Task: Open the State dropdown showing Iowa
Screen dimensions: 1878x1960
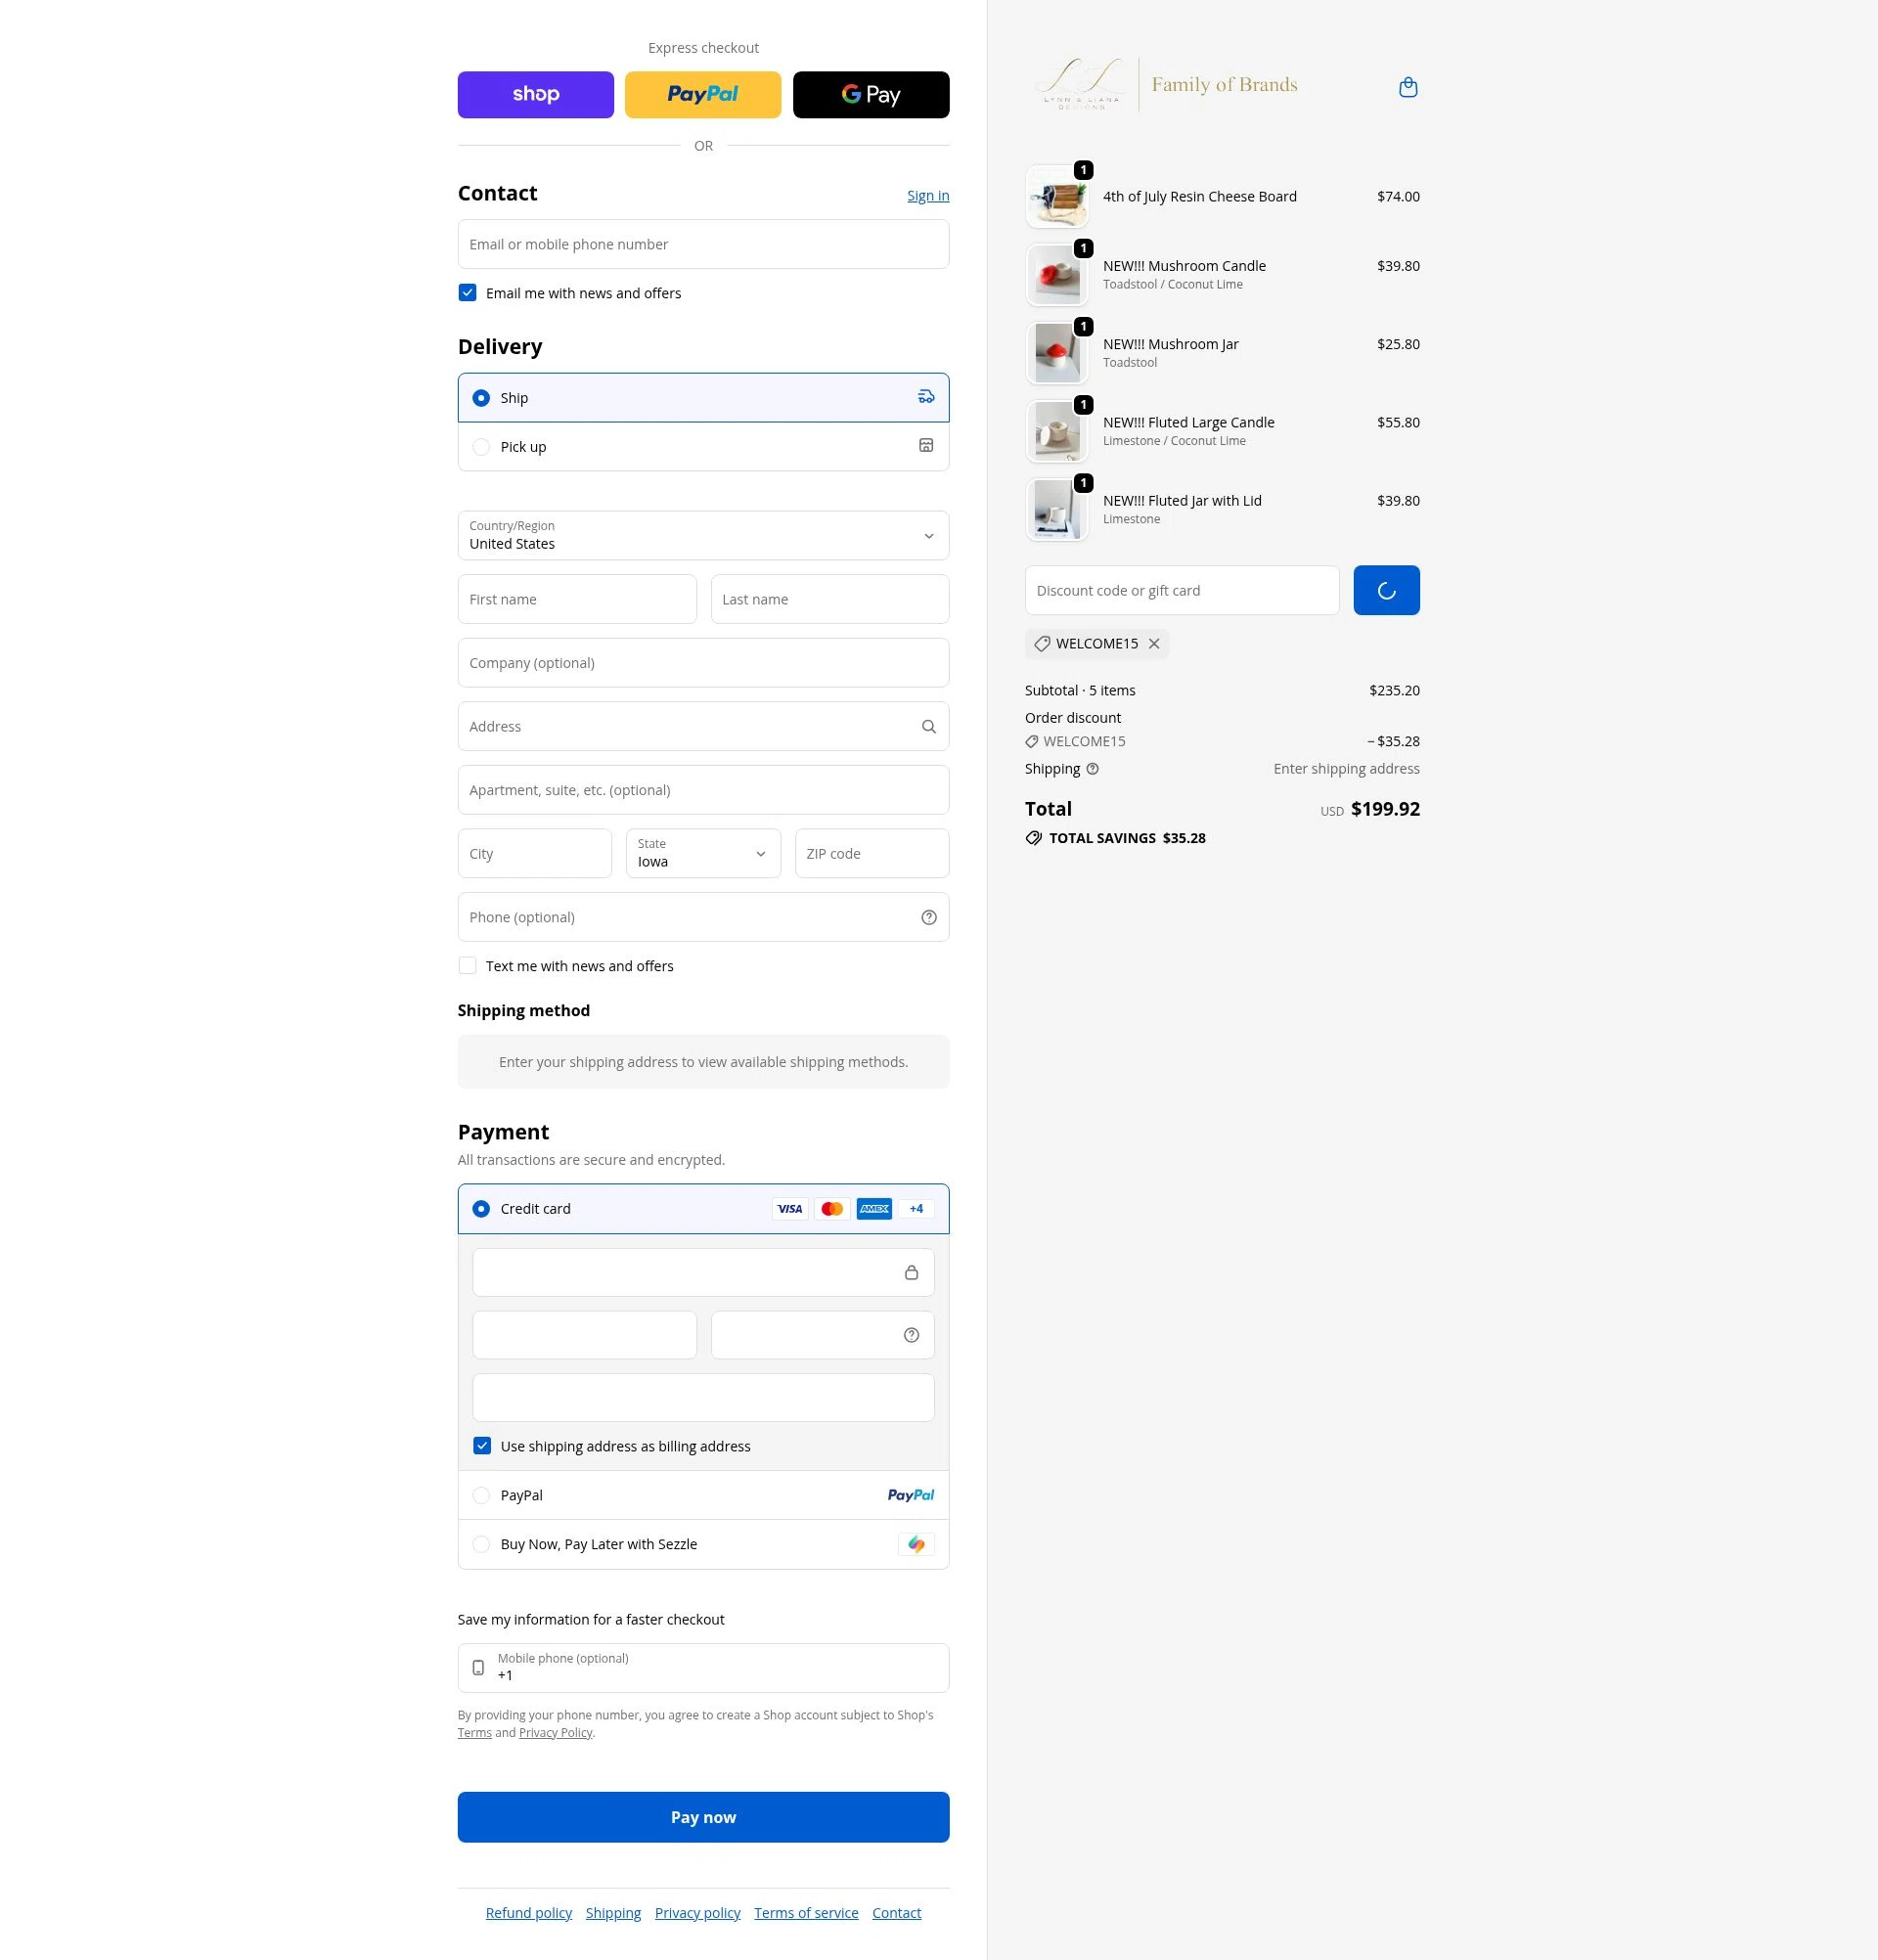Action: tap(703, 854)
